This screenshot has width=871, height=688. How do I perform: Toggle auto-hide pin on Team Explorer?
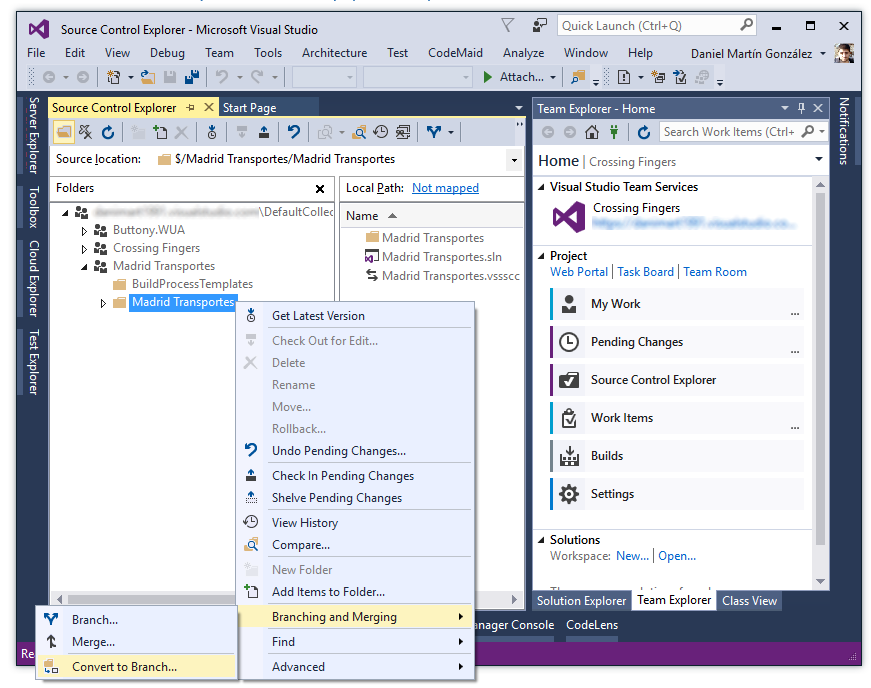(801, 108)
